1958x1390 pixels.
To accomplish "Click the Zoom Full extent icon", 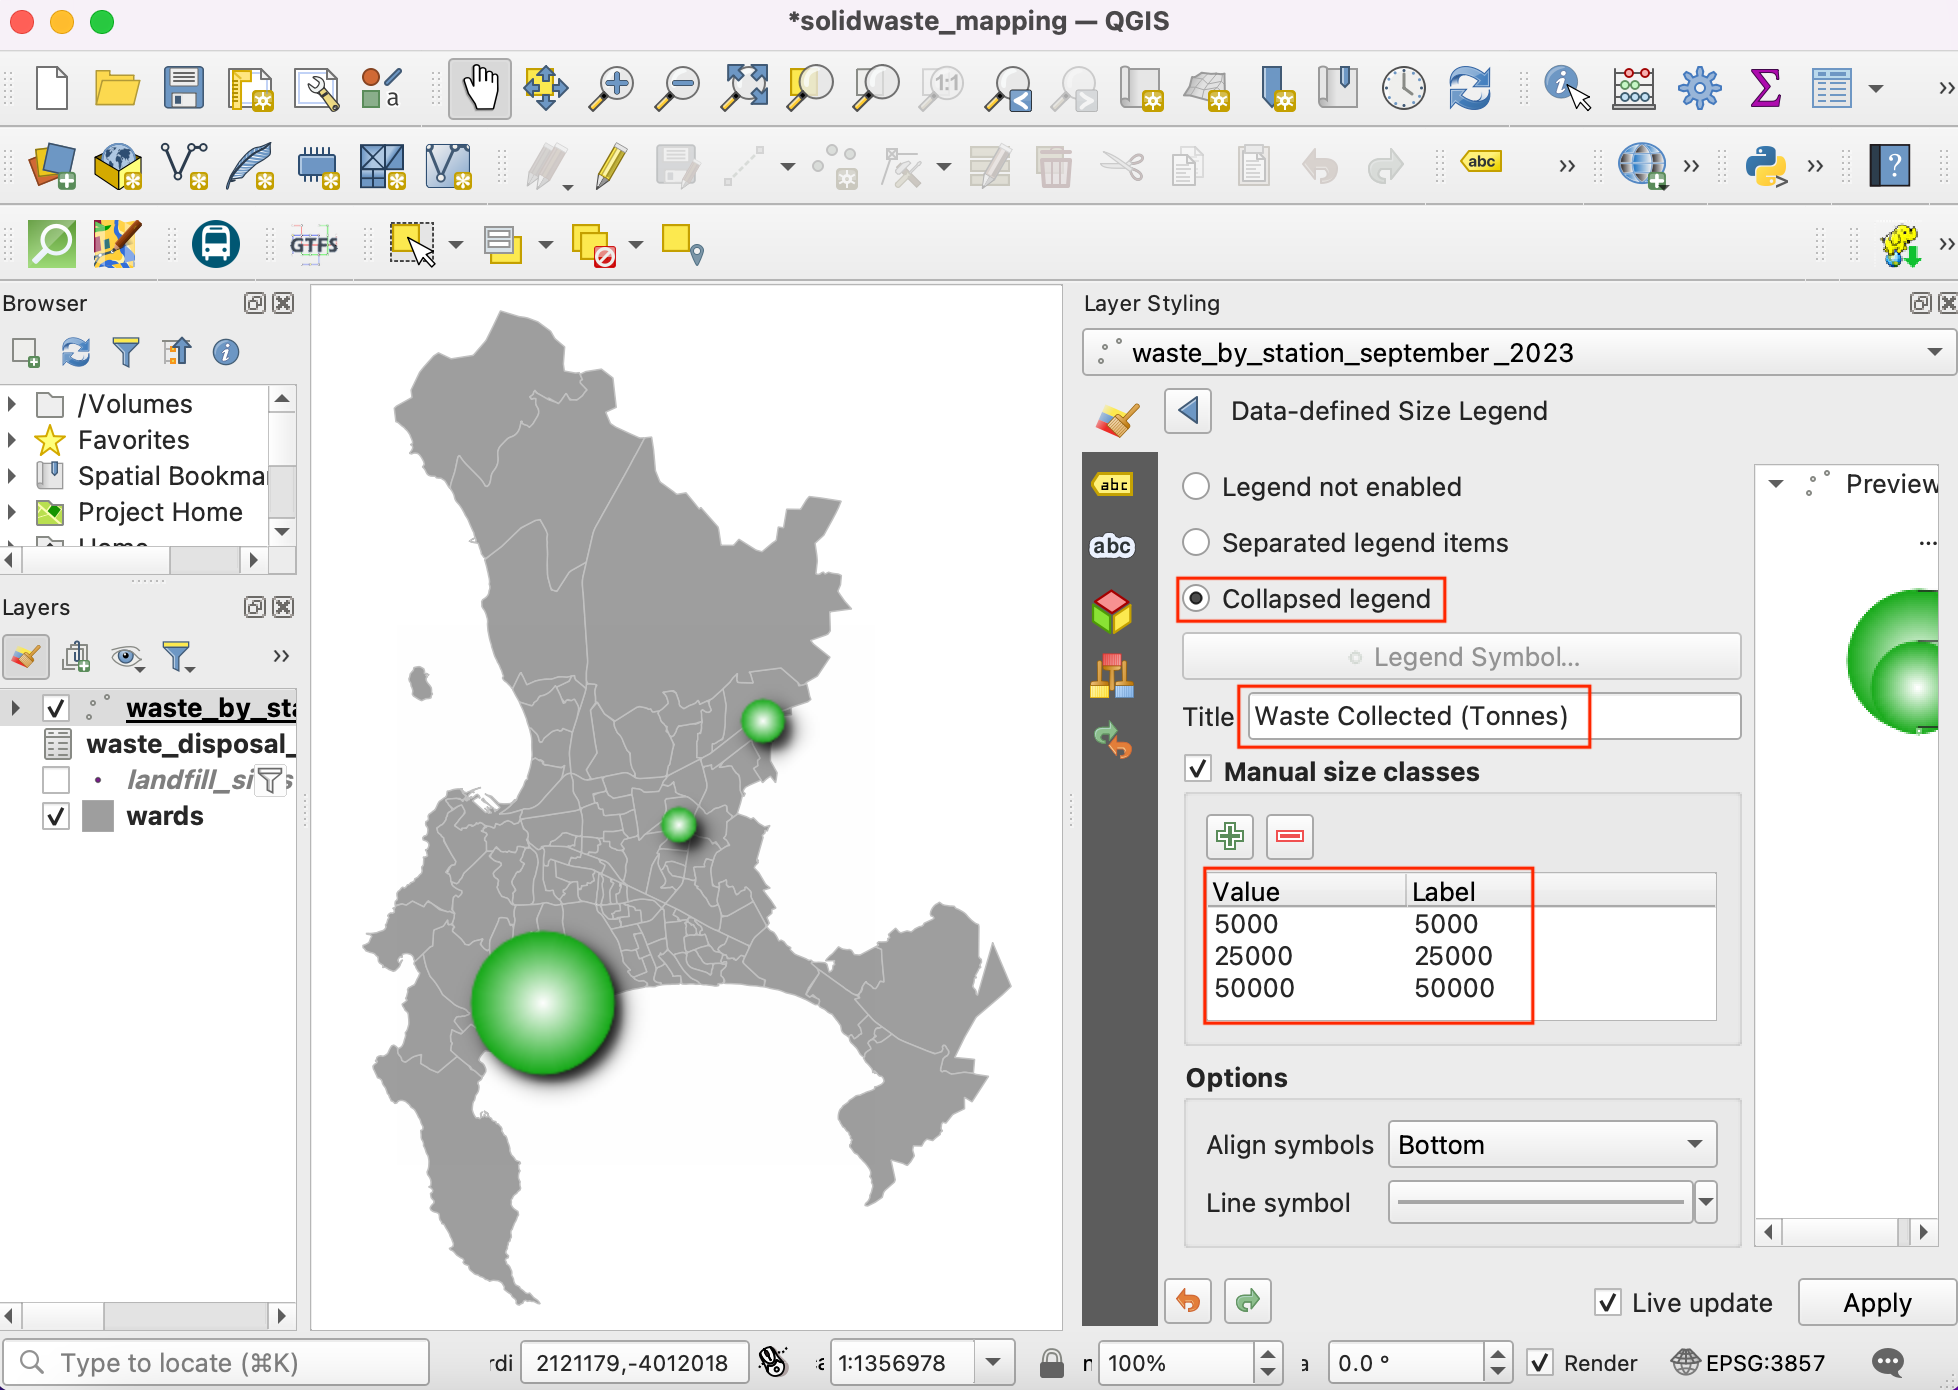I will [745, 88].
